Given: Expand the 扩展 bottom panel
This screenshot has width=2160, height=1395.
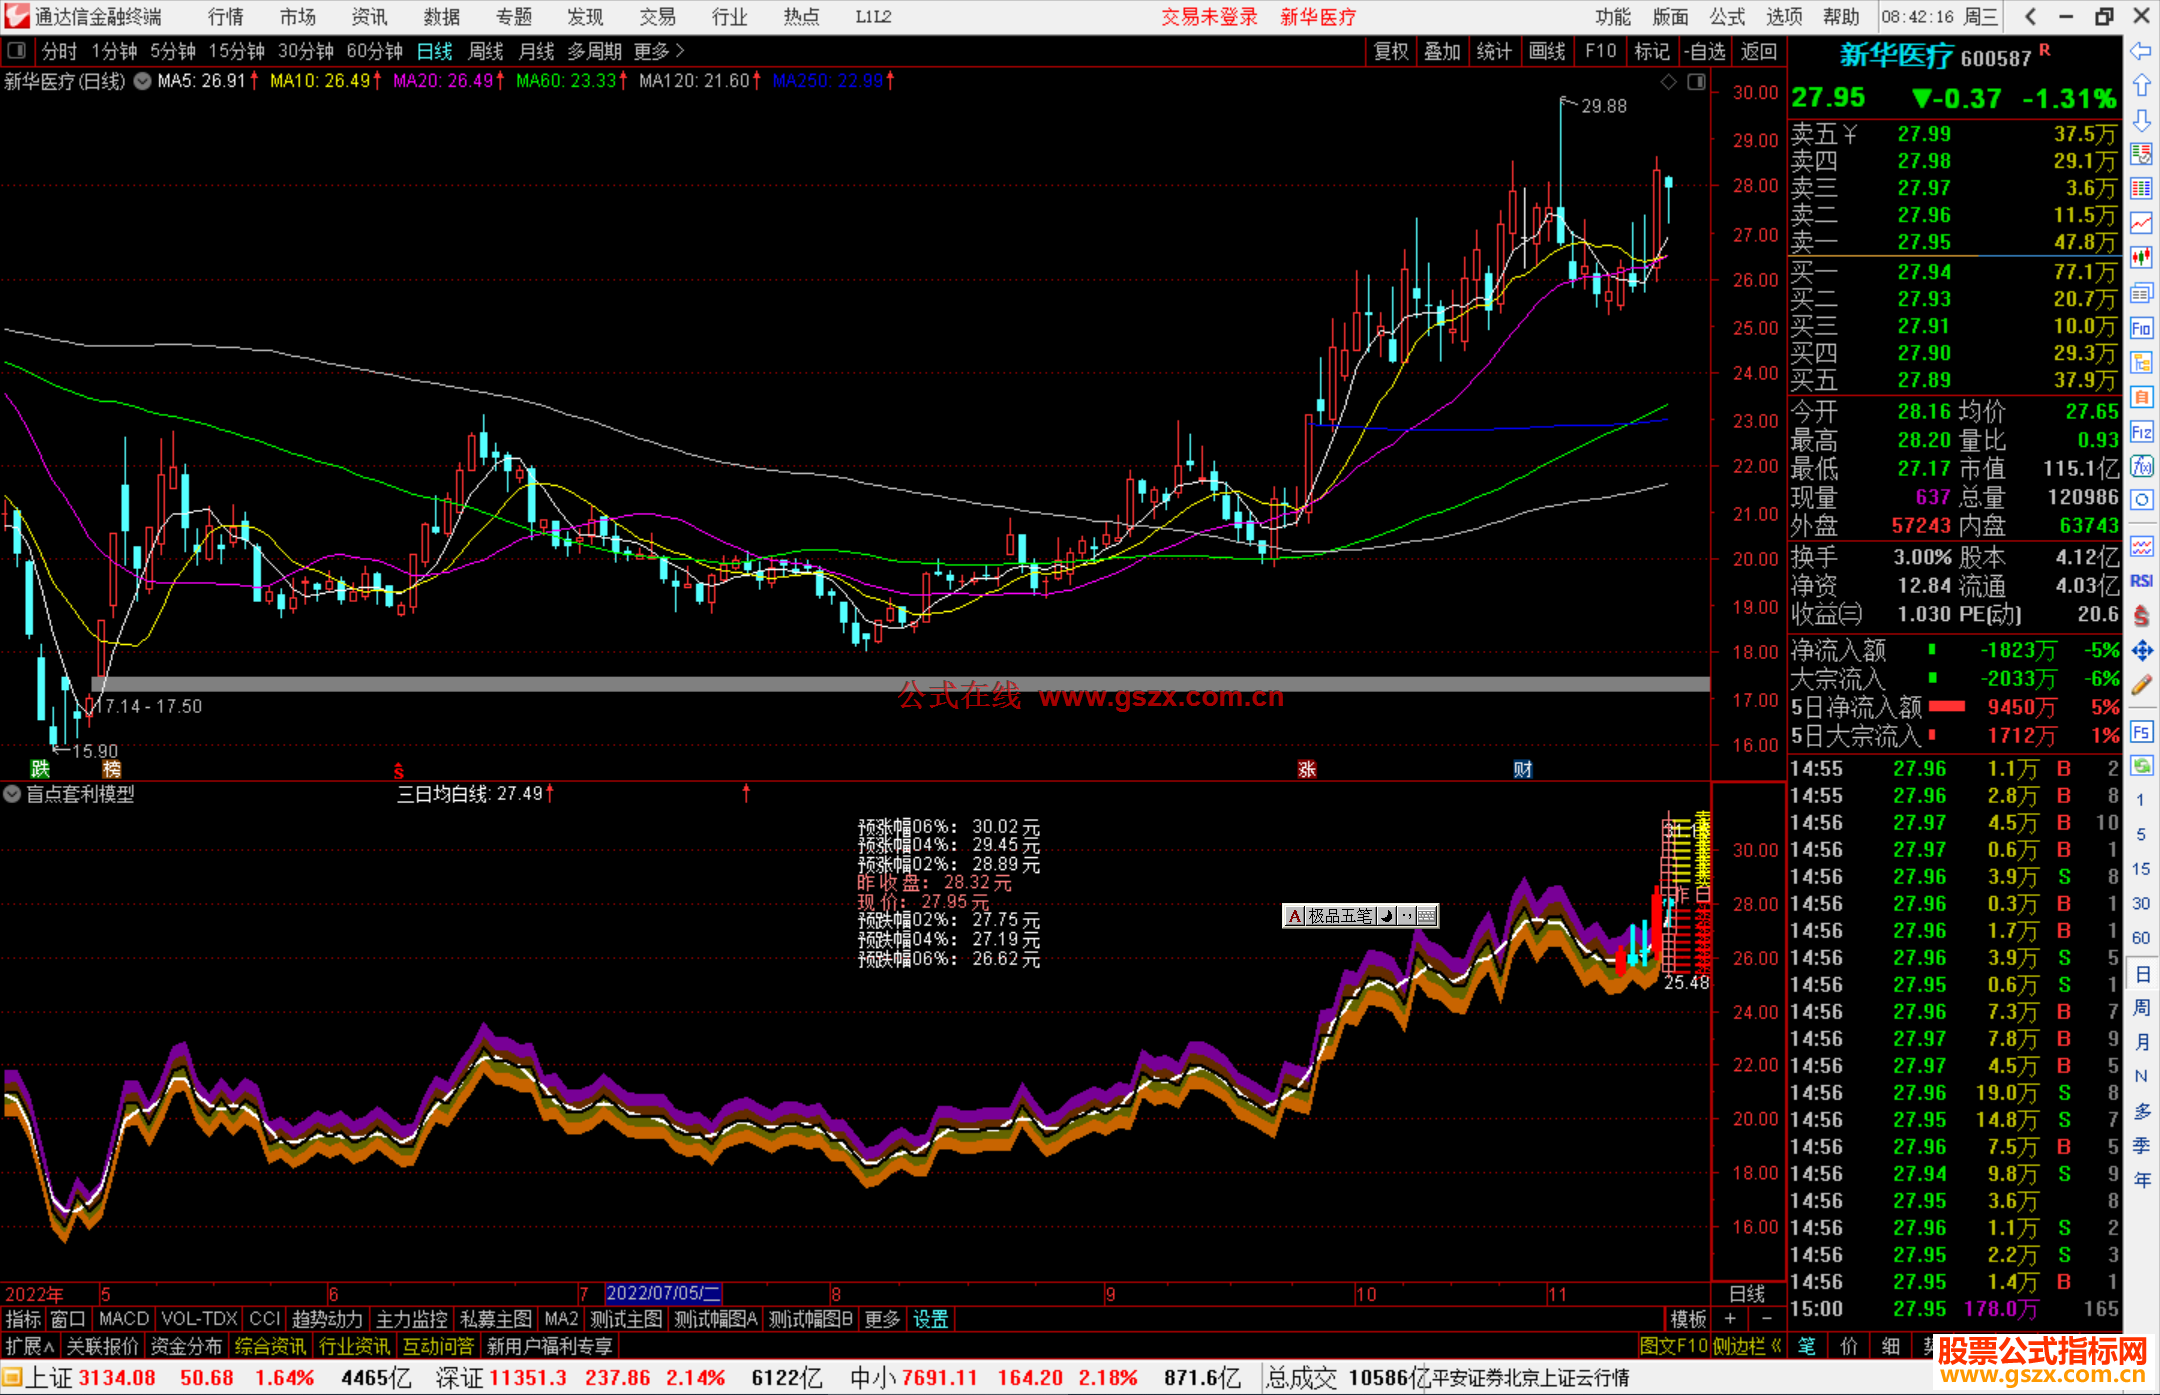Looking at the screenshot, I should 30,1346.
